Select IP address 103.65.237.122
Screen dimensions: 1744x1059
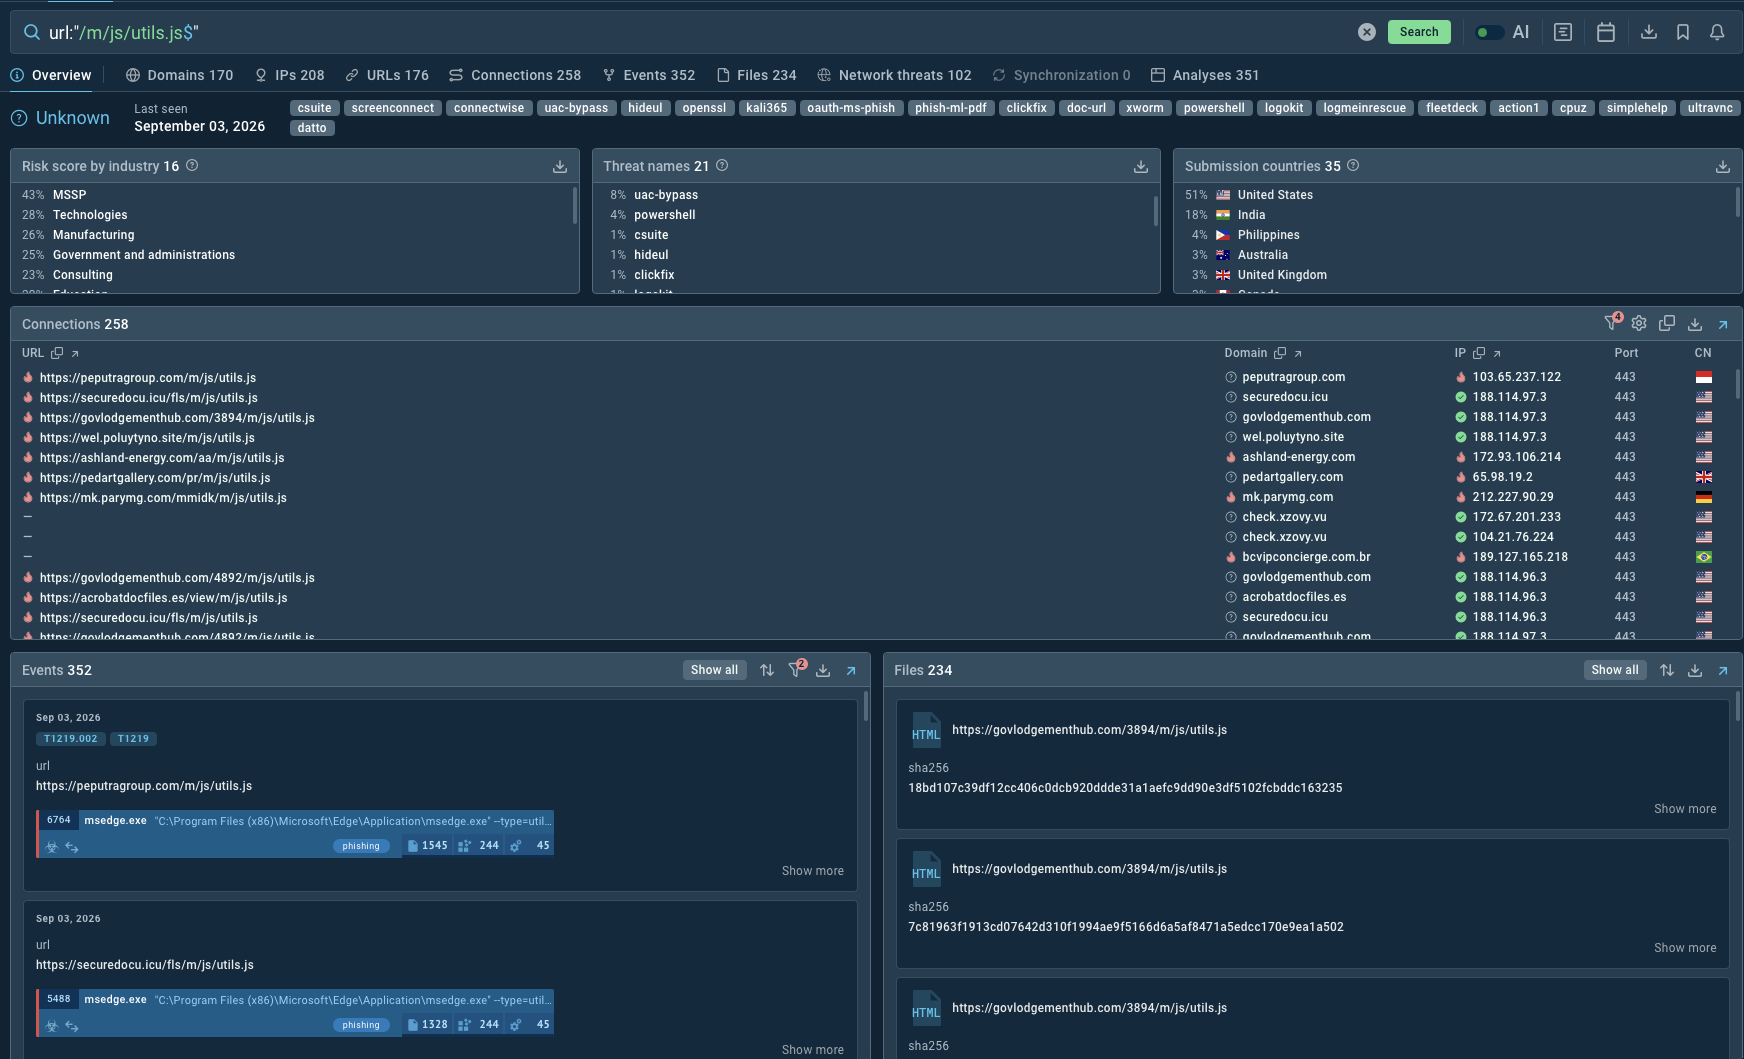pos(1516,377)
